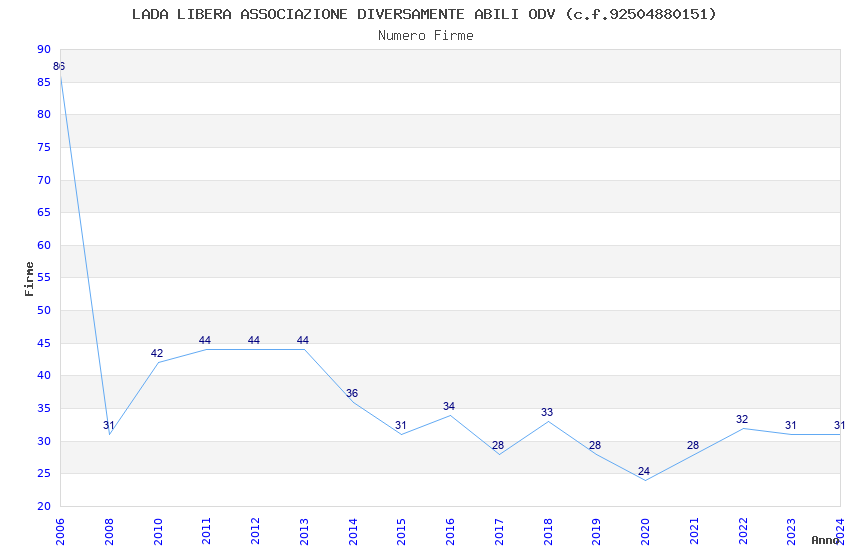Select the data point labeled 33
Viewport: 850px width, 550px height.
[x=547, y=421]
